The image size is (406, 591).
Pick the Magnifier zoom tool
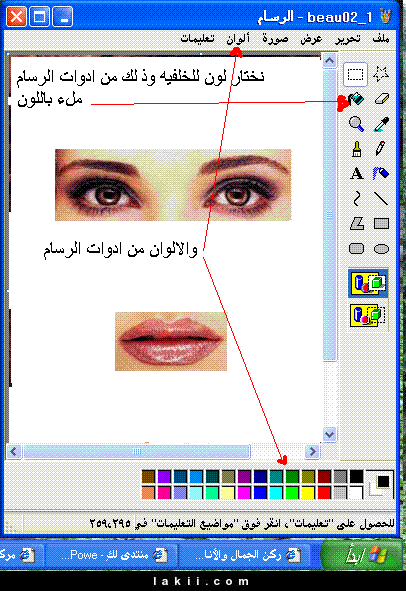(x=356, y=124)
